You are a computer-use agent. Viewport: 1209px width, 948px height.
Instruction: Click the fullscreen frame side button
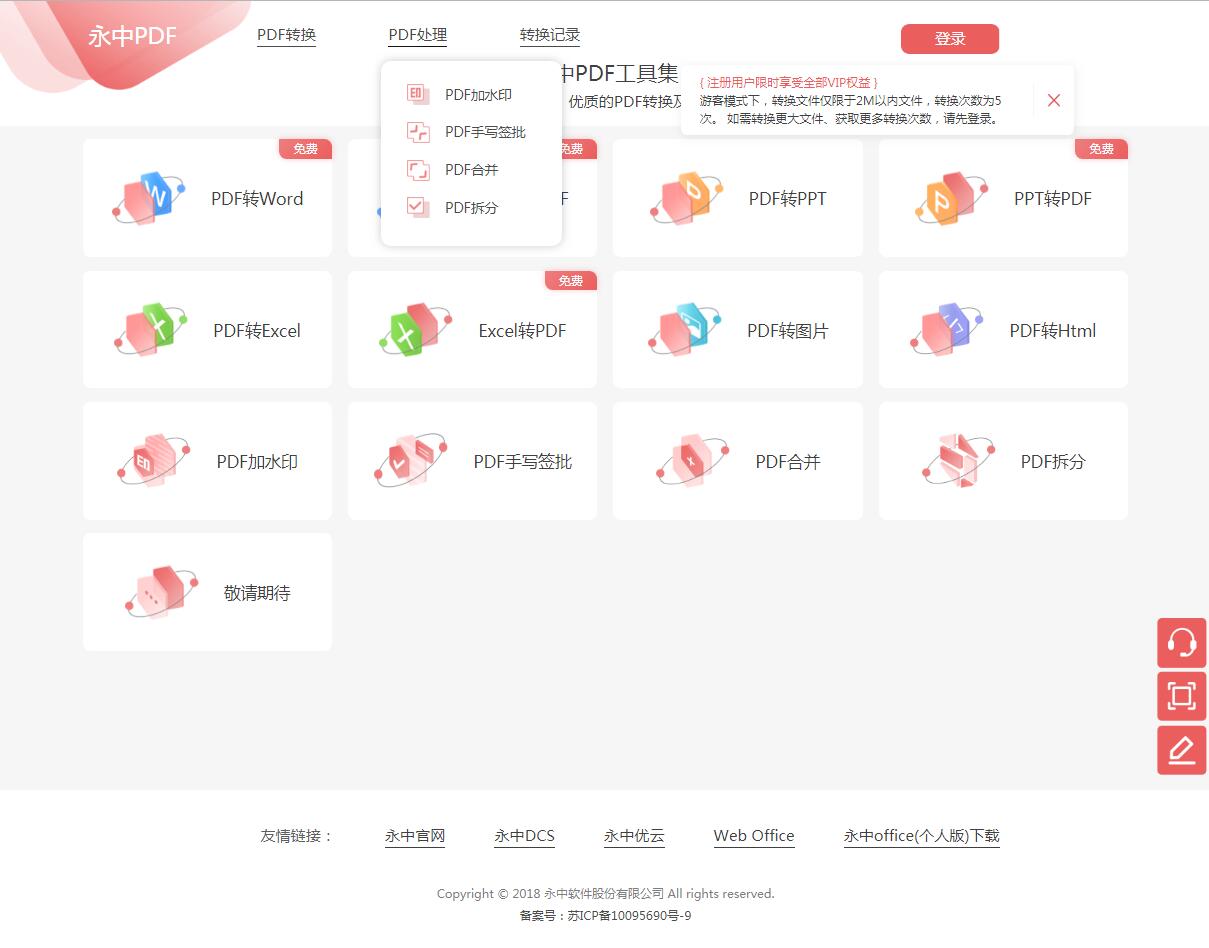click(1182, 696)
